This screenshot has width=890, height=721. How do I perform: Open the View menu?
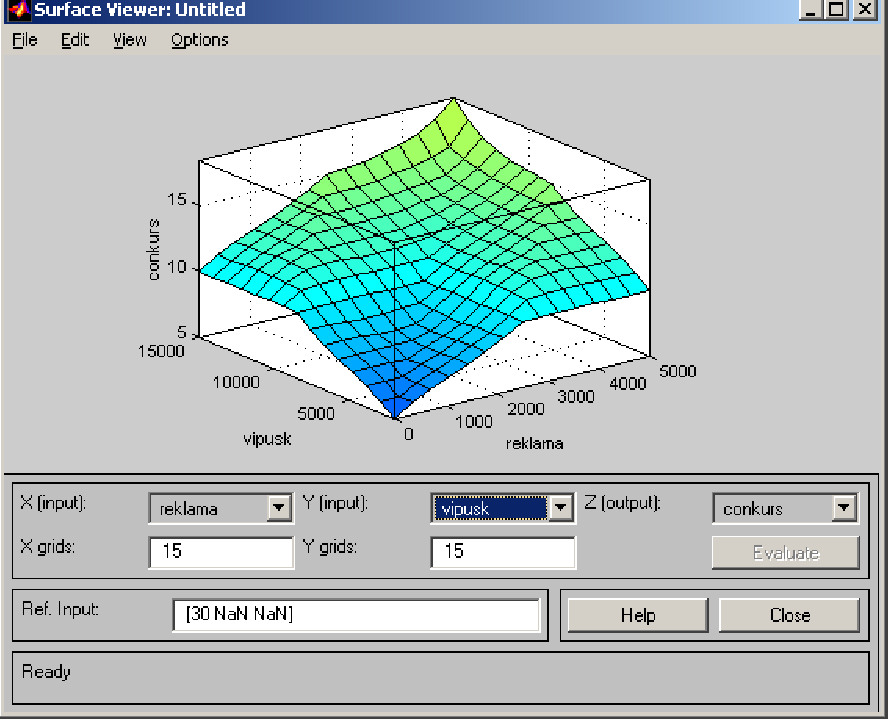[129, 40]
